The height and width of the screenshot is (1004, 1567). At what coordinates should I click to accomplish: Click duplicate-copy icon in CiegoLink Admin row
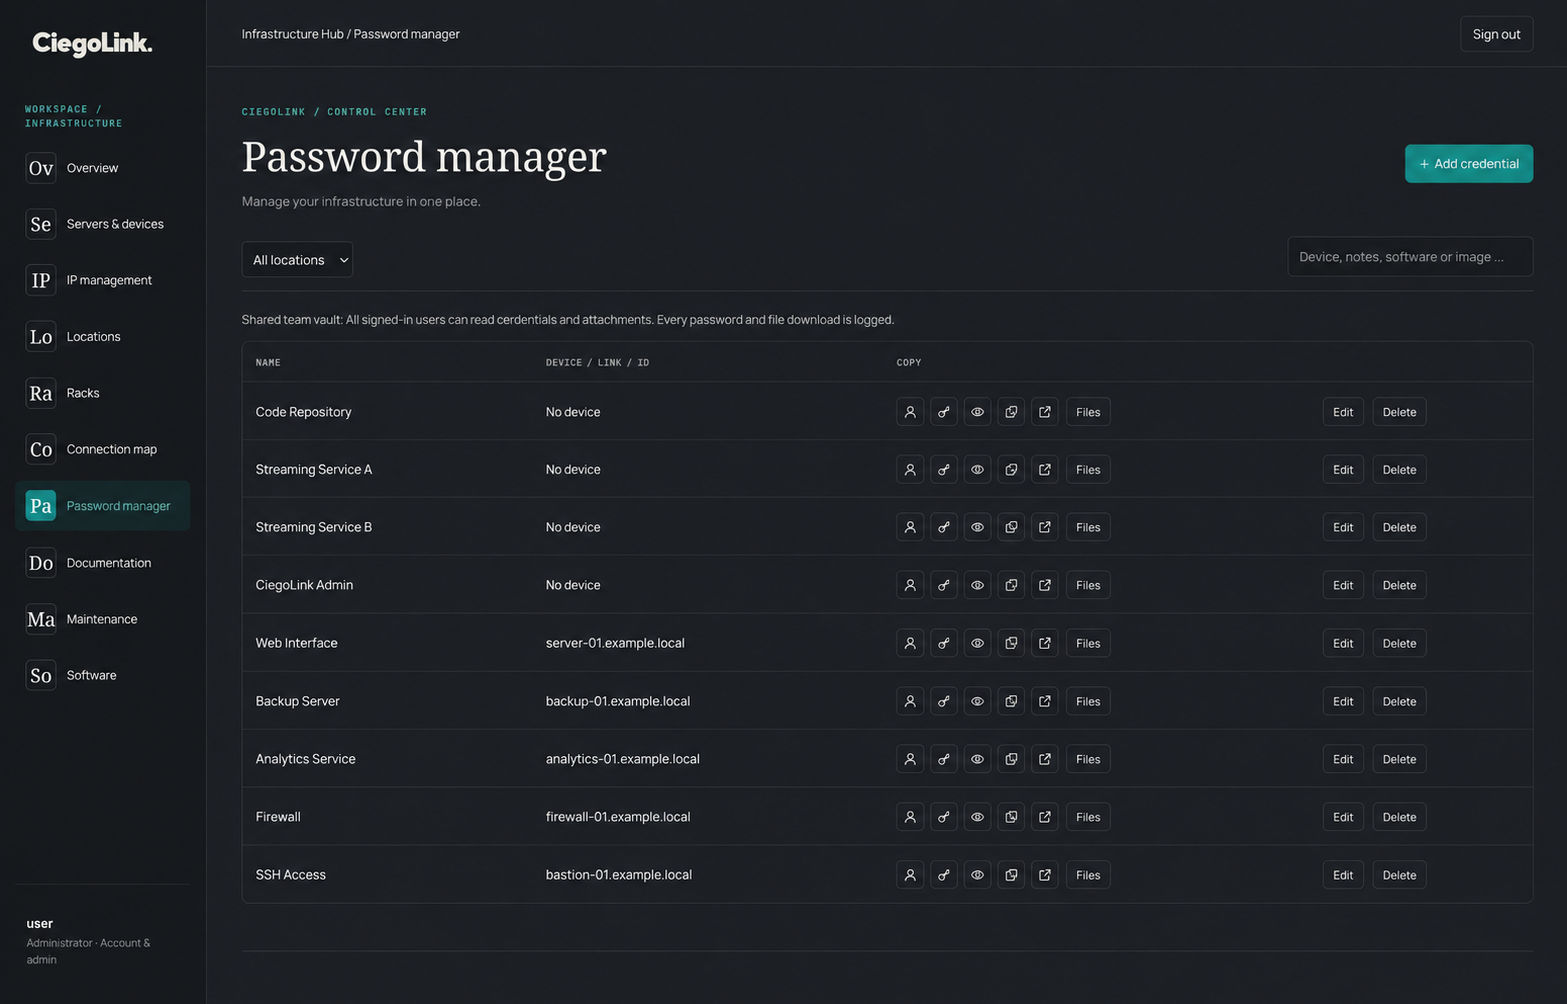(x=1011, y=585)
